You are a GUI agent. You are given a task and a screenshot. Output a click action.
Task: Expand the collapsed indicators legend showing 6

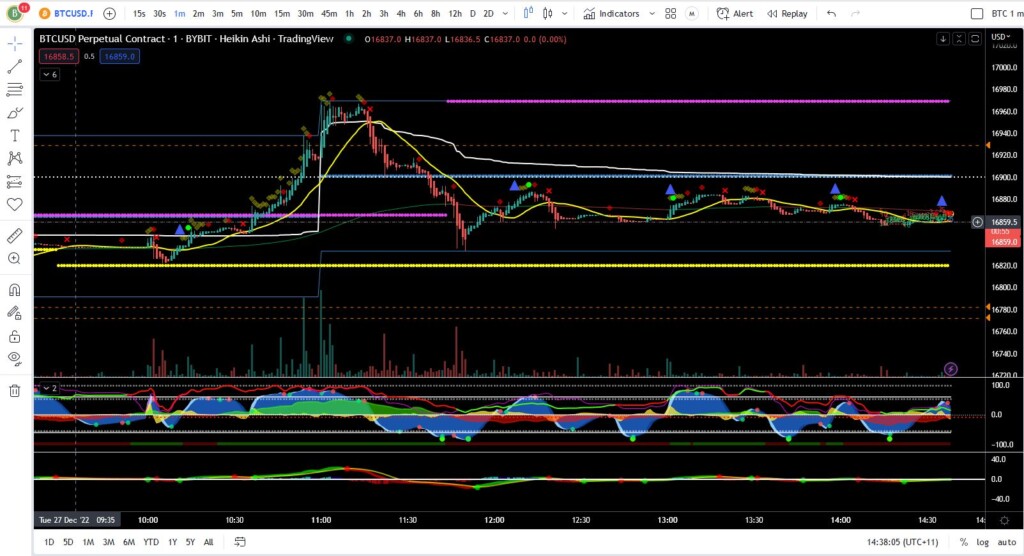tap(50, 75)
